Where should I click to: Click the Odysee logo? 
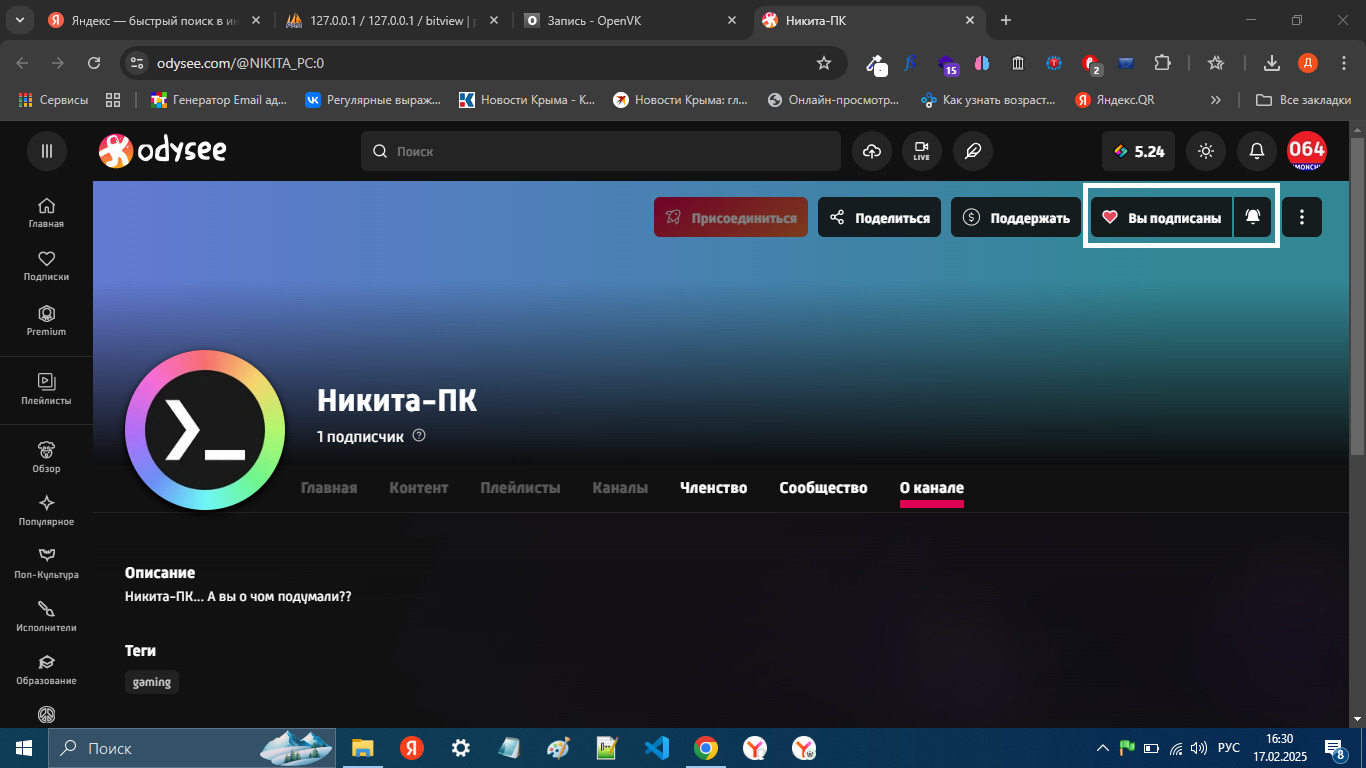163,151
